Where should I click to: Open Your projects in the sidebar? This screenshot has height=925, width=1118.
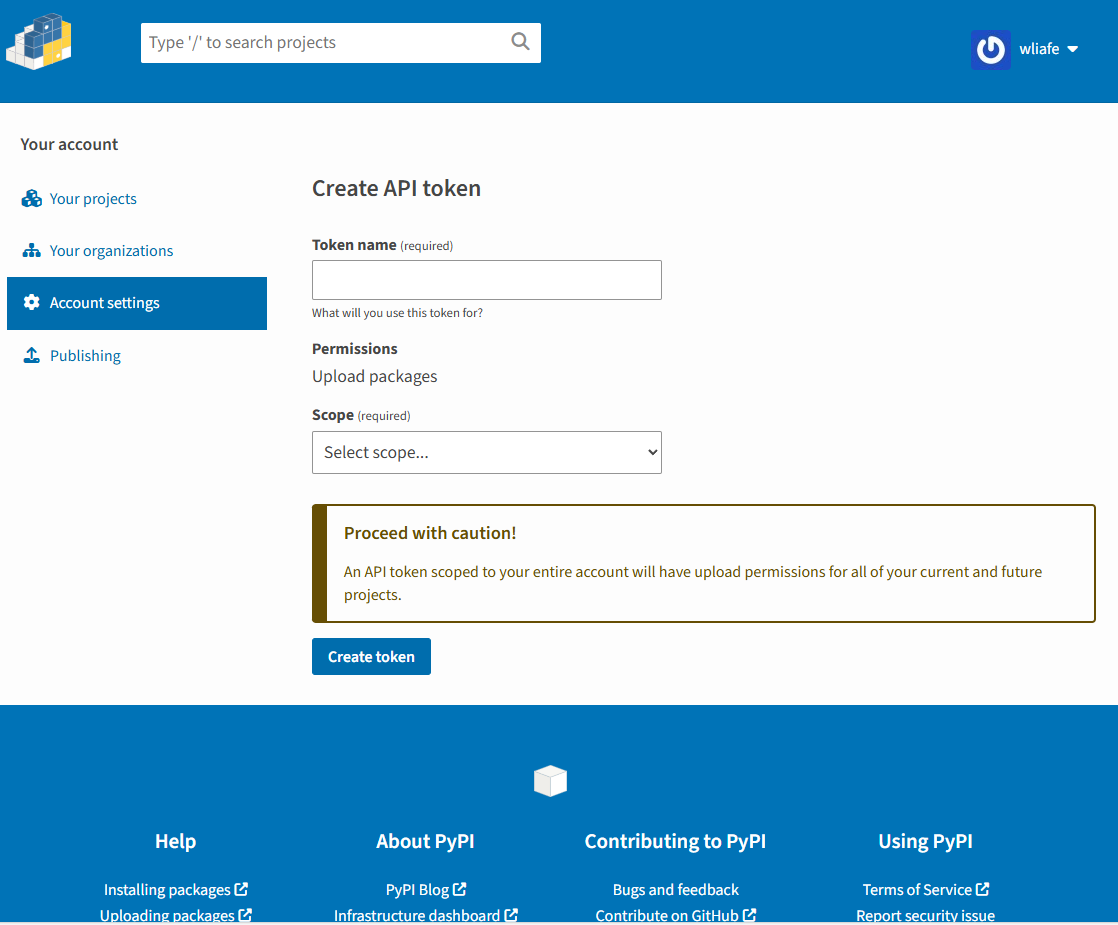[x=93, y=199]
